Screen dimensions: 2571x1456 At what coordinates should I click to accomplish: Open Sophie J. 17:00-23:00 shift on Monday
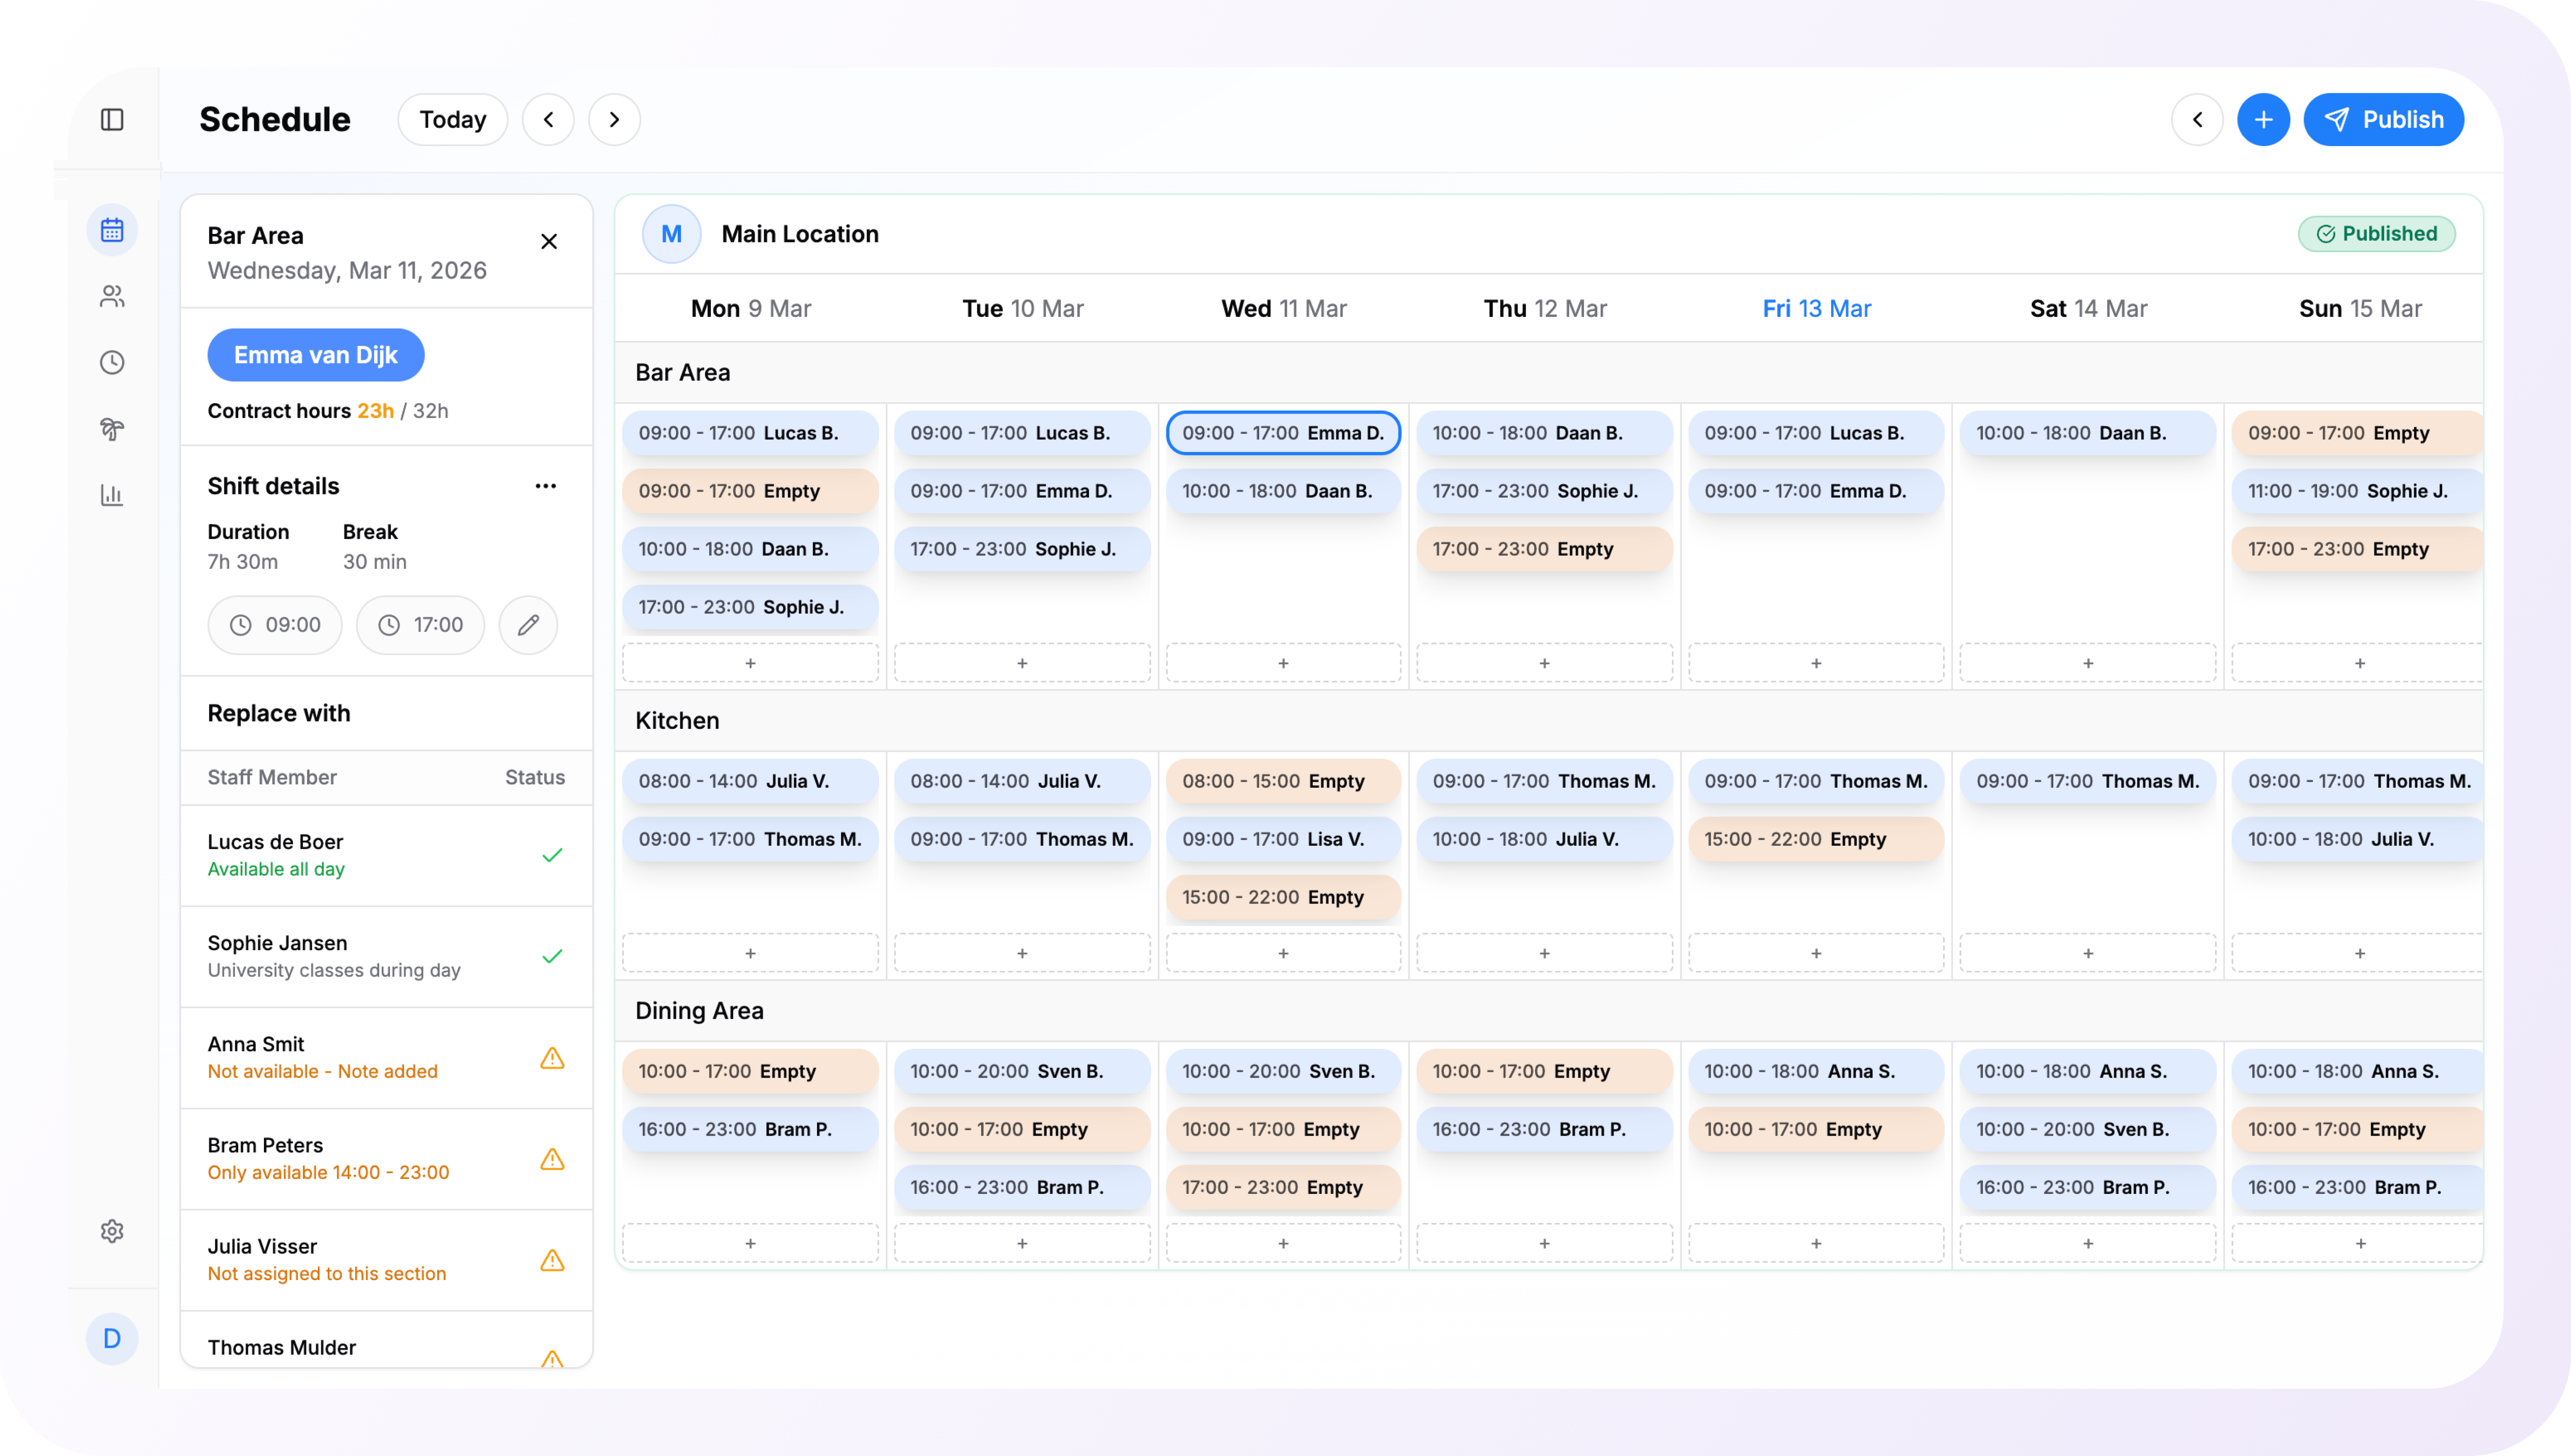point(750,607)
